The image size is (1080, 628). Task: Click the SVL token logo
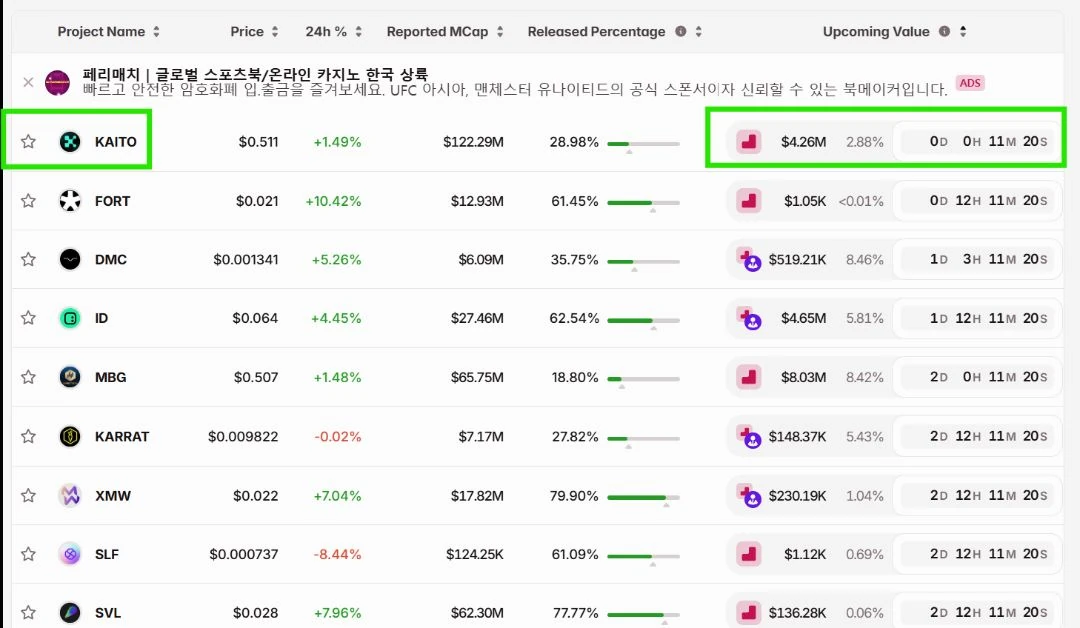pos(70,613)
